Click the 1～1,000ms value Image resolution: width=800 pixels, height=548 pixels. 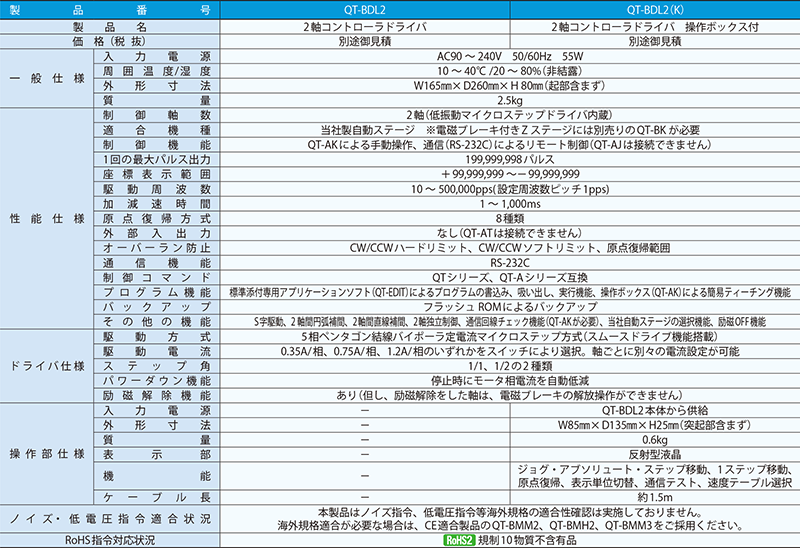point(510,204)
